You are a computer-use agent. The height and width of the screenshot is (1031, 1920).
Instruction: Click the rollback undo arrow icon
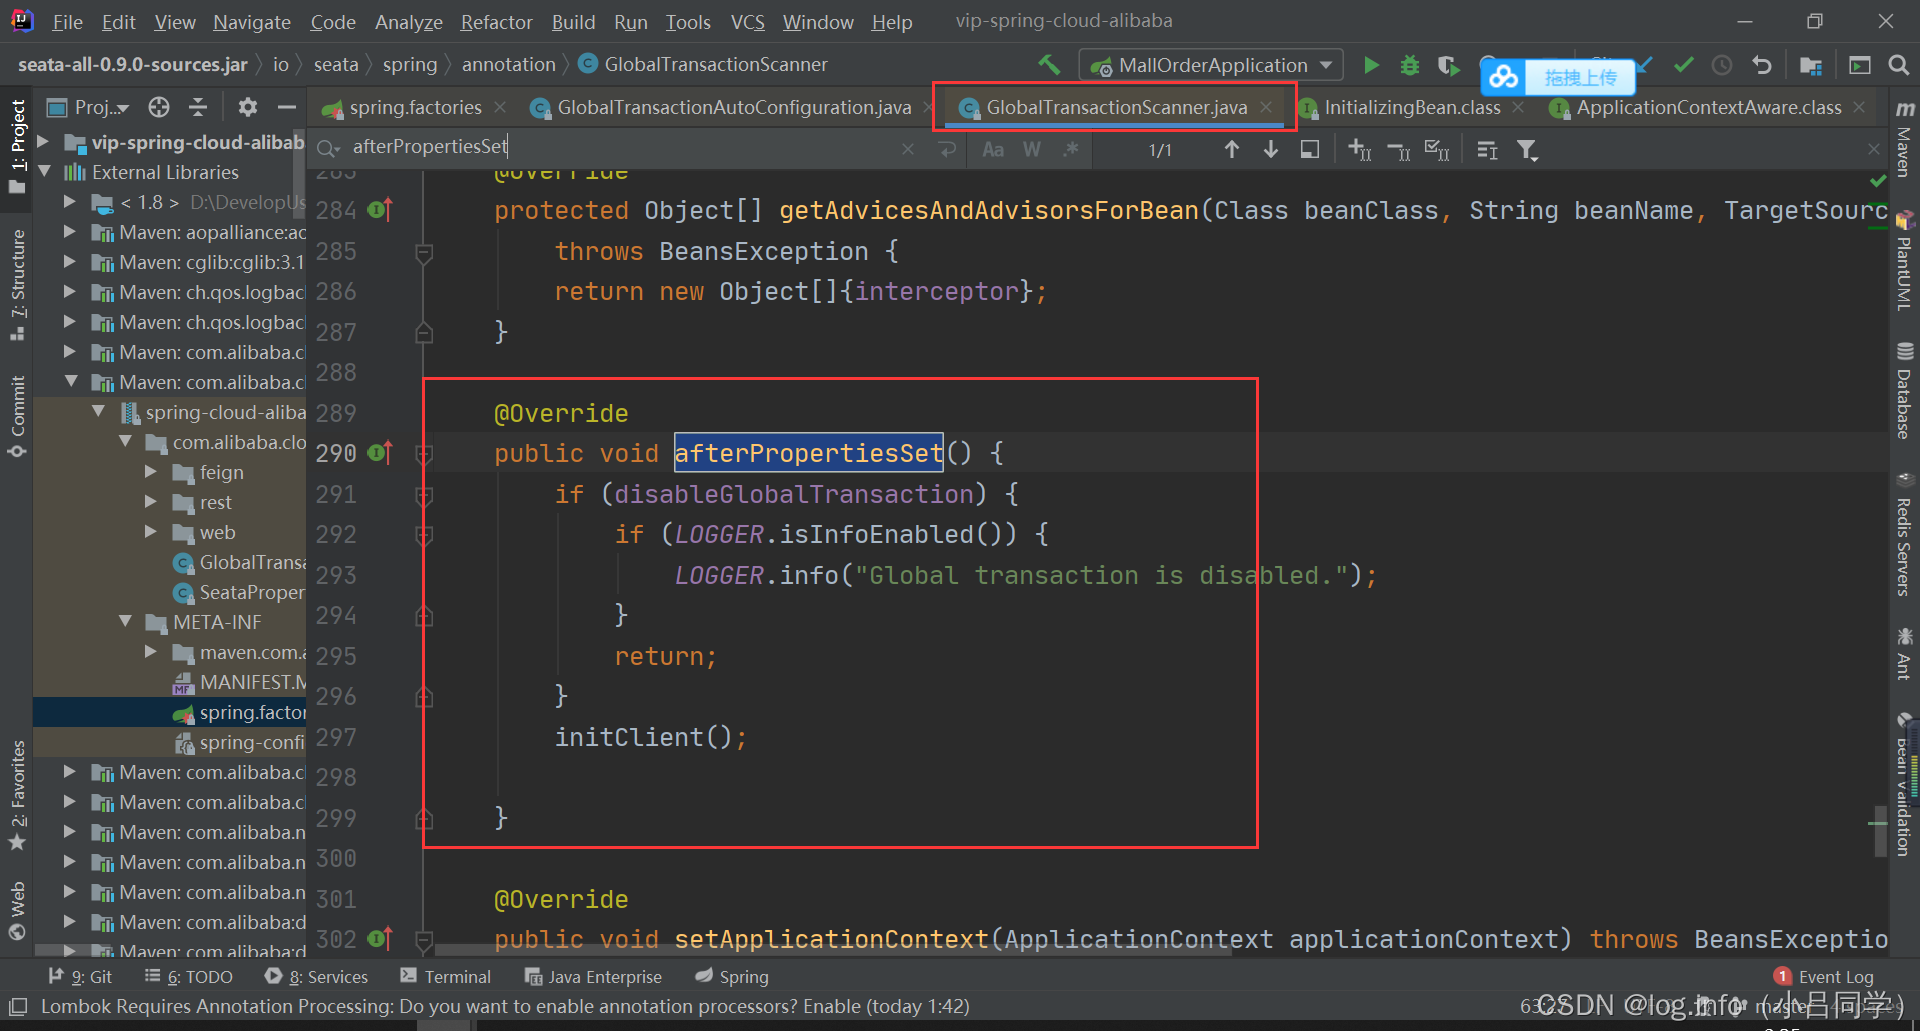tap(1762, 65)
